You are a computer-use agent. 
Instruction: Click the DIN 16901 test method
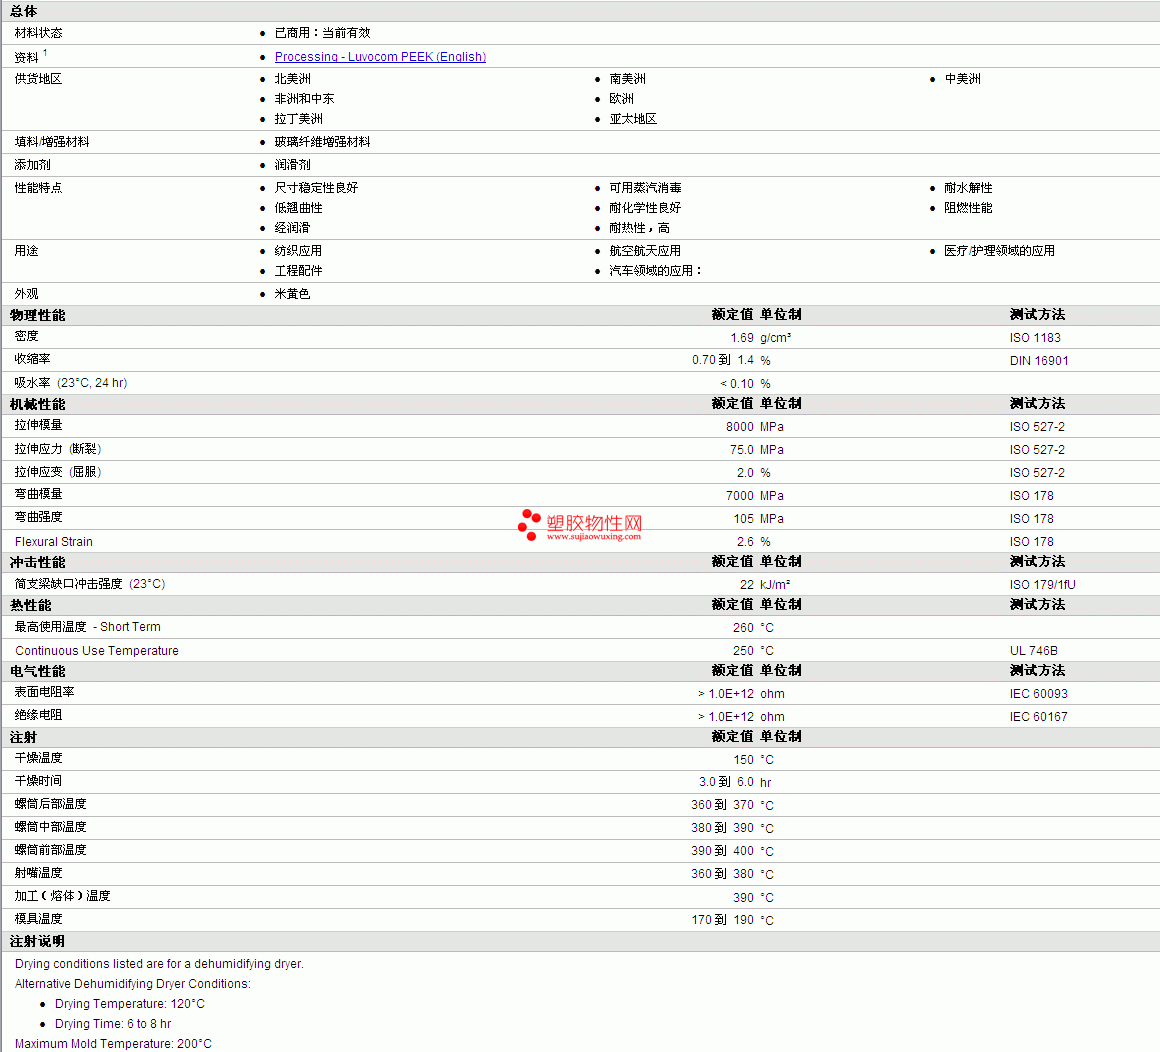coord(1039,361)
